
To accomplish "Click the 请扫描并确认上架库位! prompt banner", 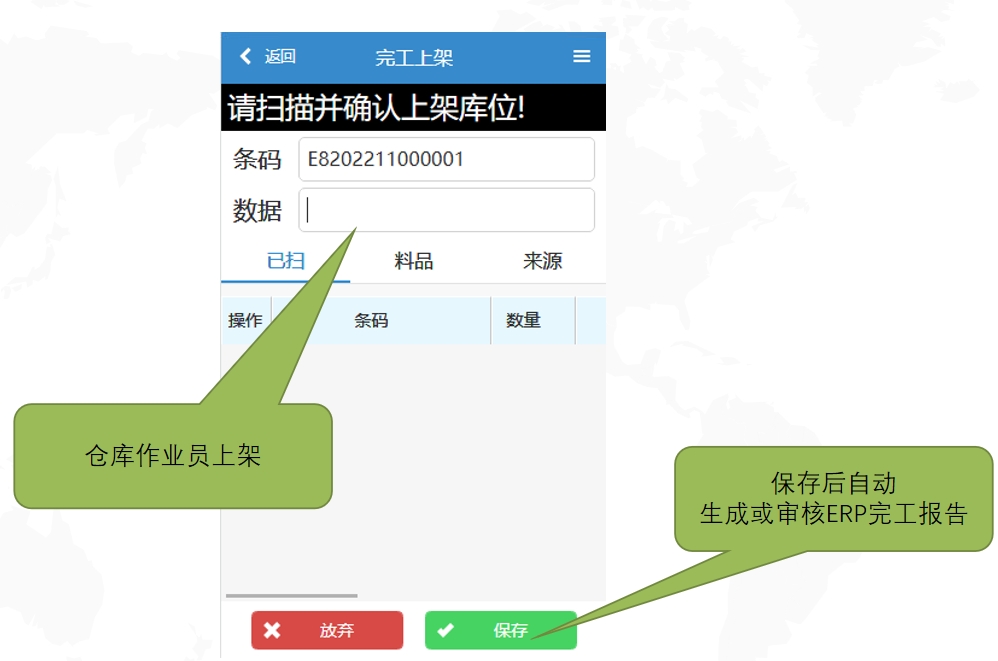I will tap(414, 108).
